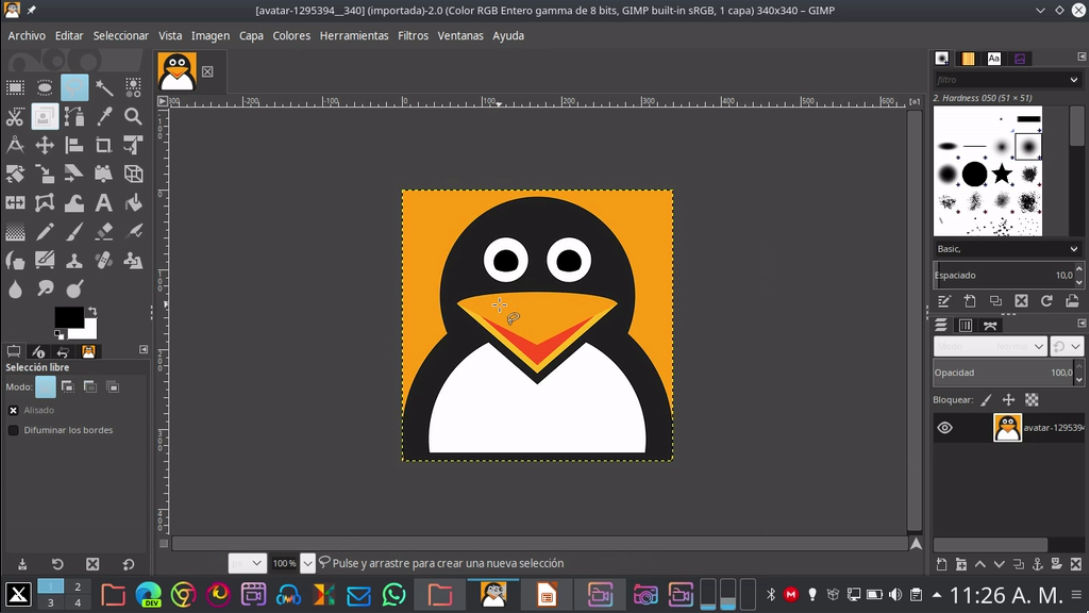Viewport: 1089px width, 613px height.
Task: Open the Seleccionar menu
Action: click(121, 35)
